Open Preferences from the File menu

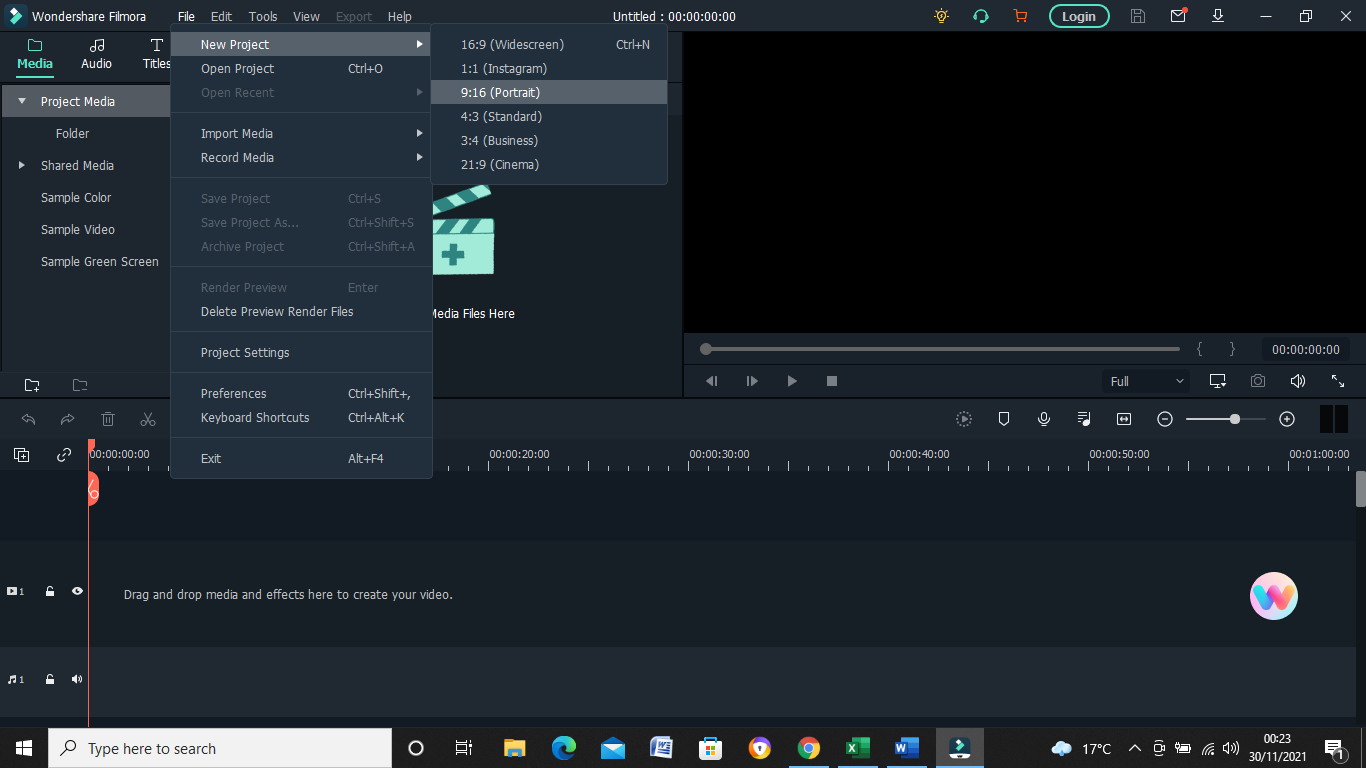coord(301,393)
